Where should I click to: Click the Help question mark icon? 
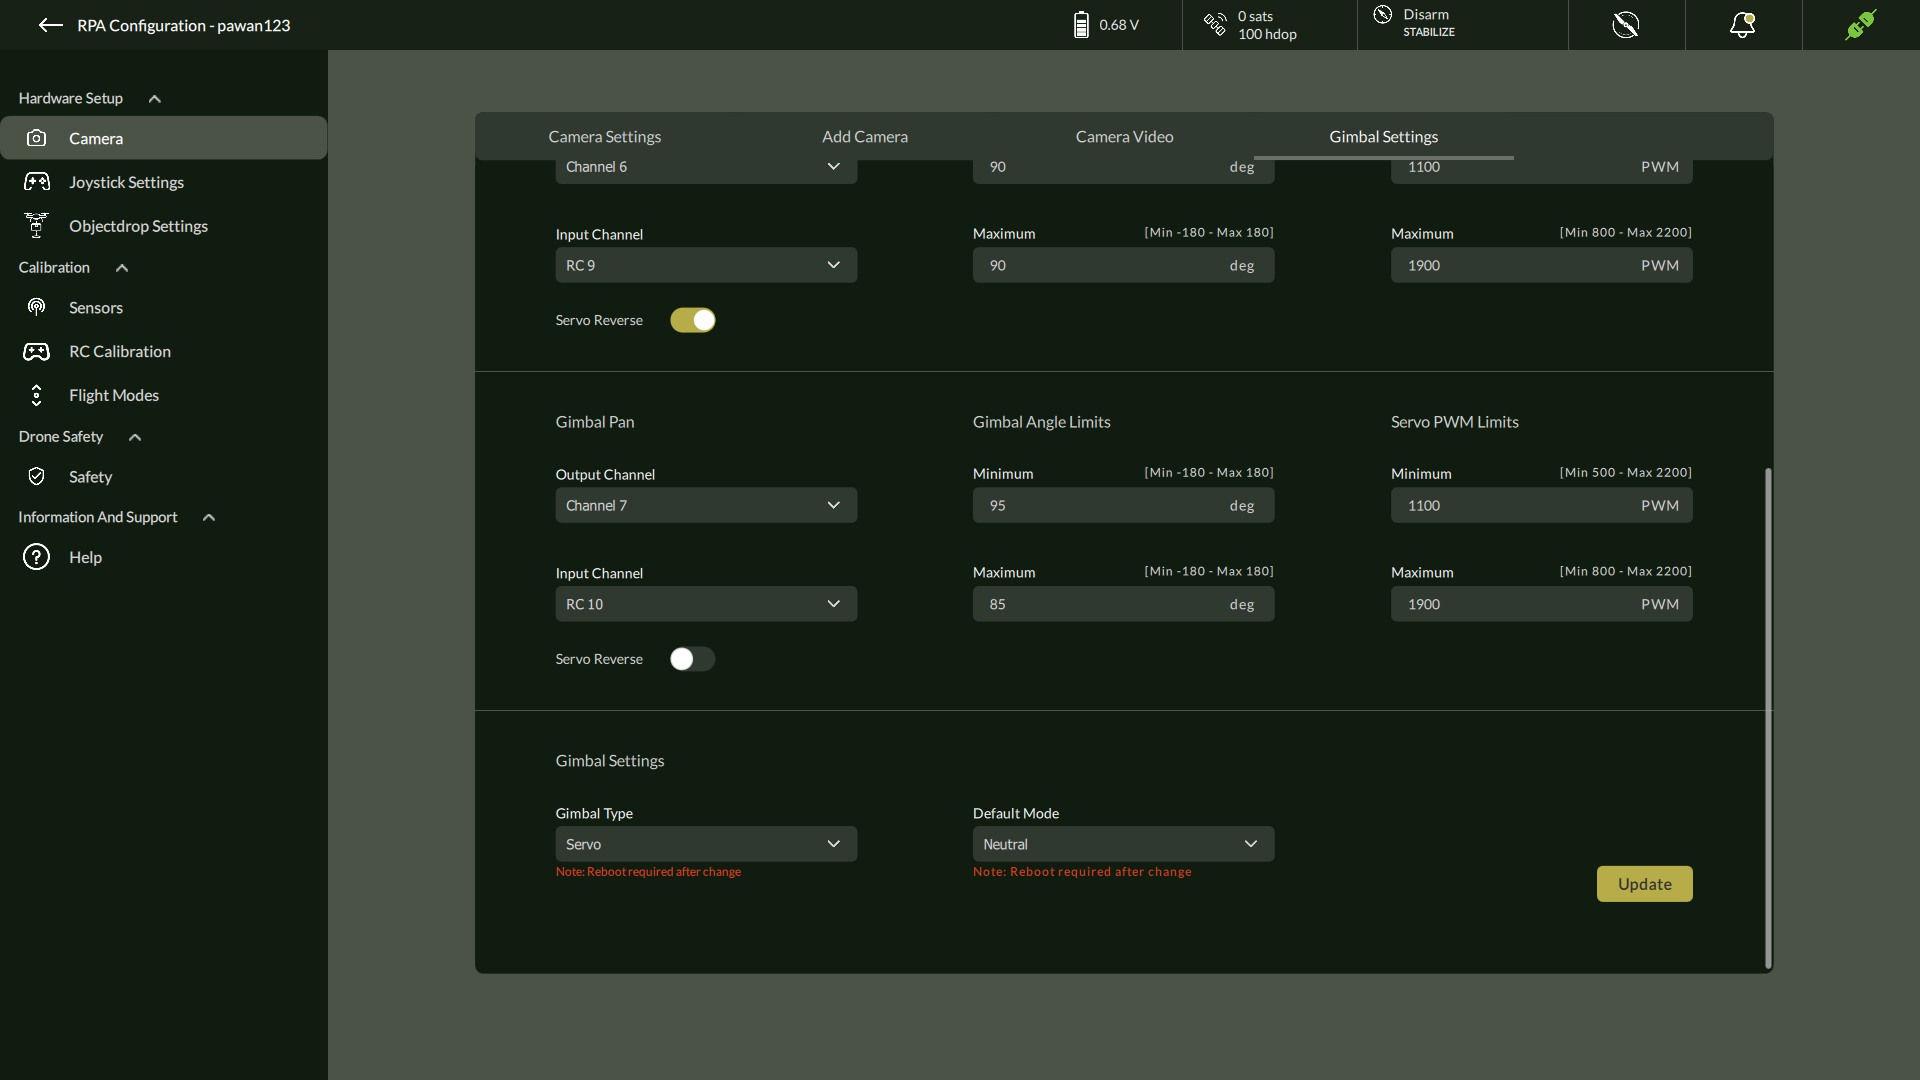(x=36, y=557)
